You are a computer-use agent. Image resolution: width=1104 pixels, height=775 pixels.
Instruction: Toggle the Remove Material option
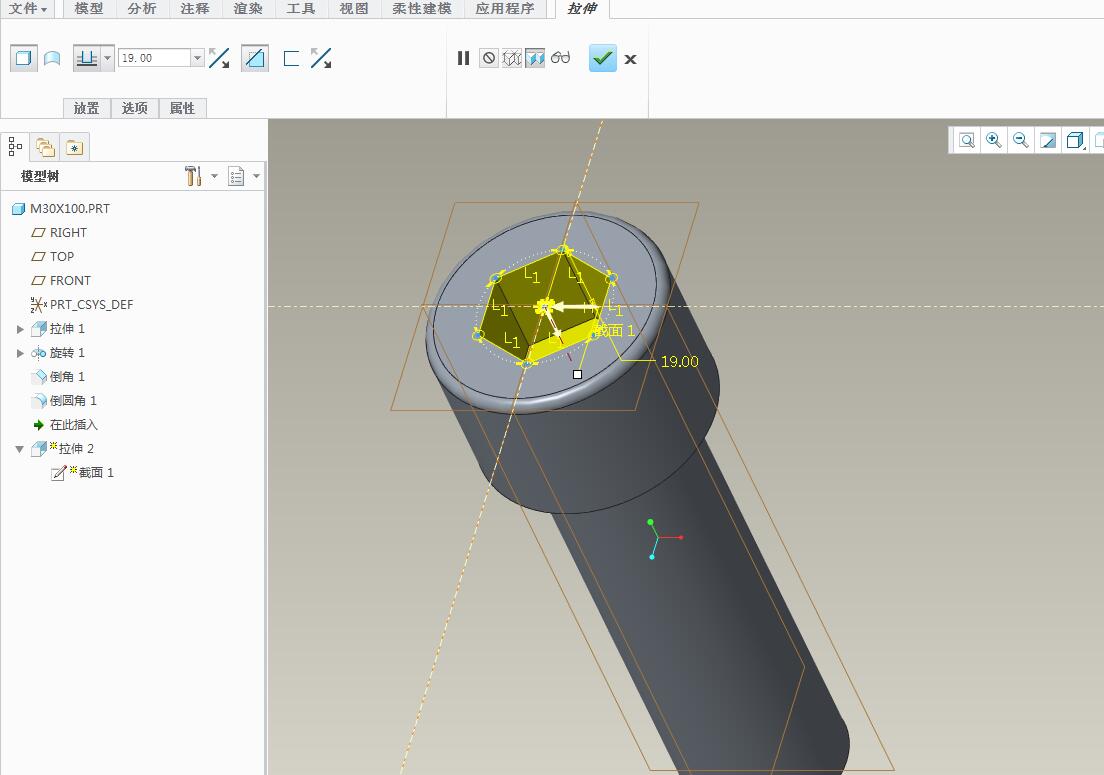255,58
